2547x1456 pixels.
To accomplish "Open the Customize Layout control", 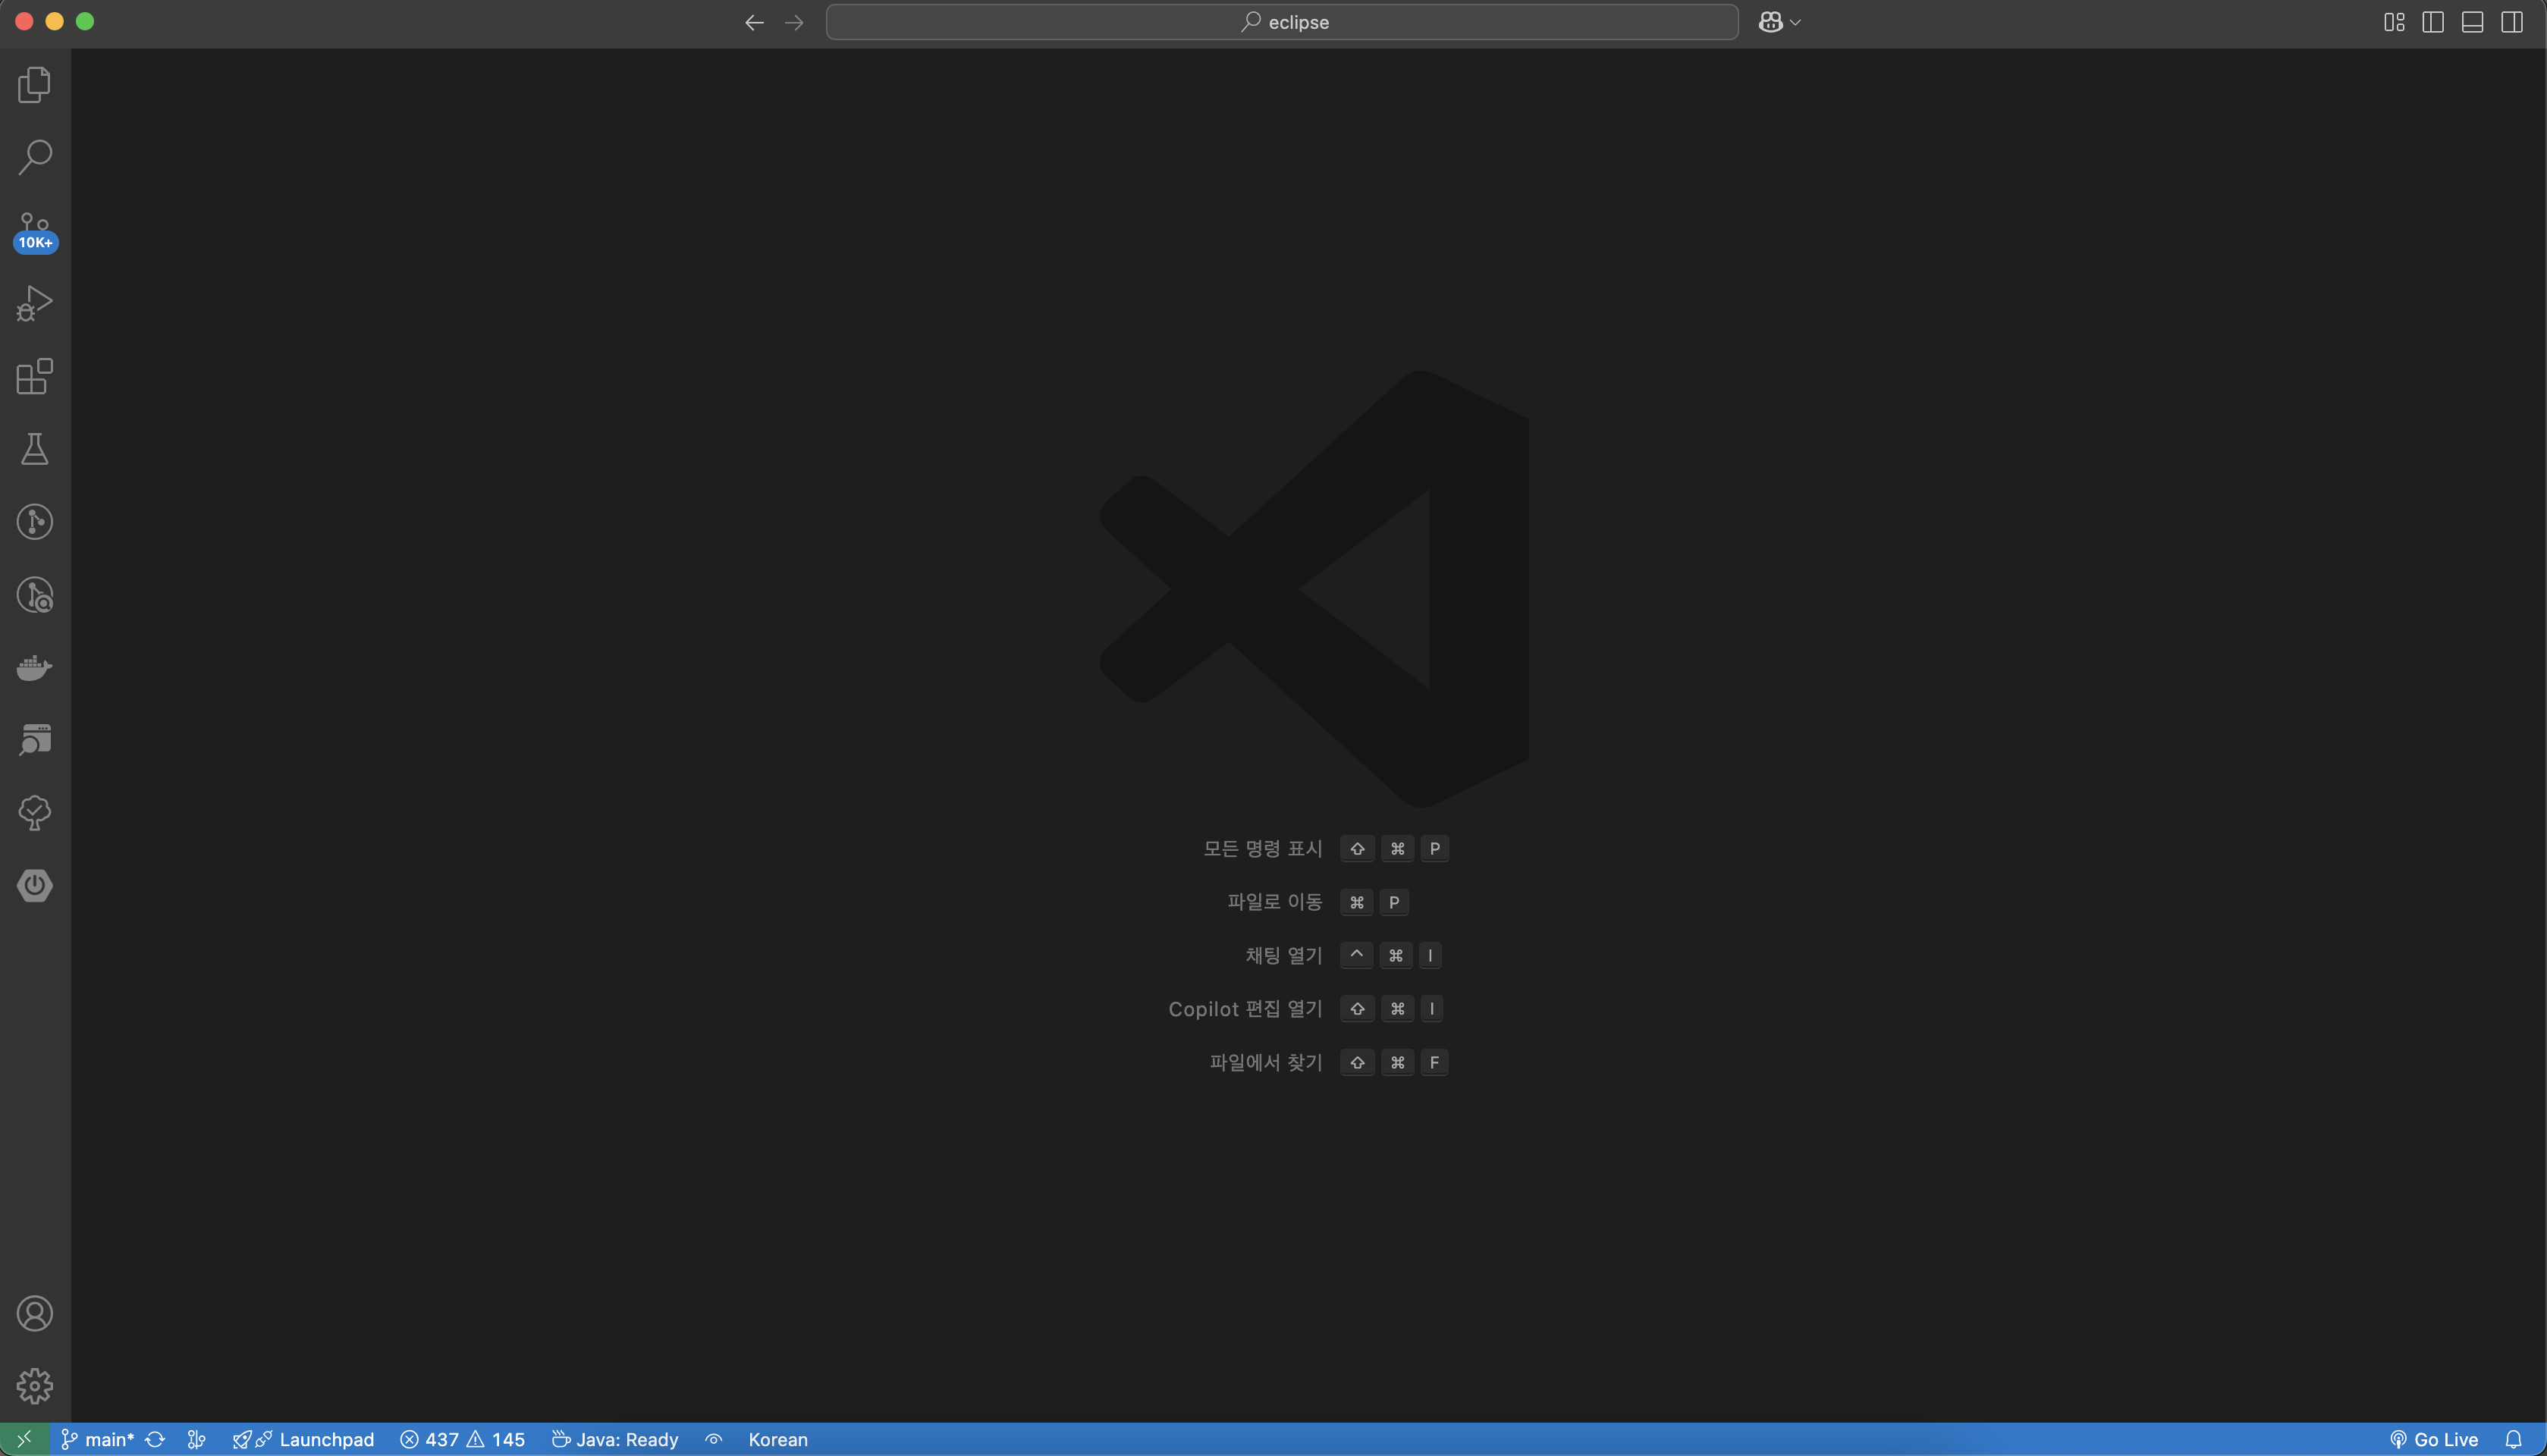I will (x=2394, y=22).
